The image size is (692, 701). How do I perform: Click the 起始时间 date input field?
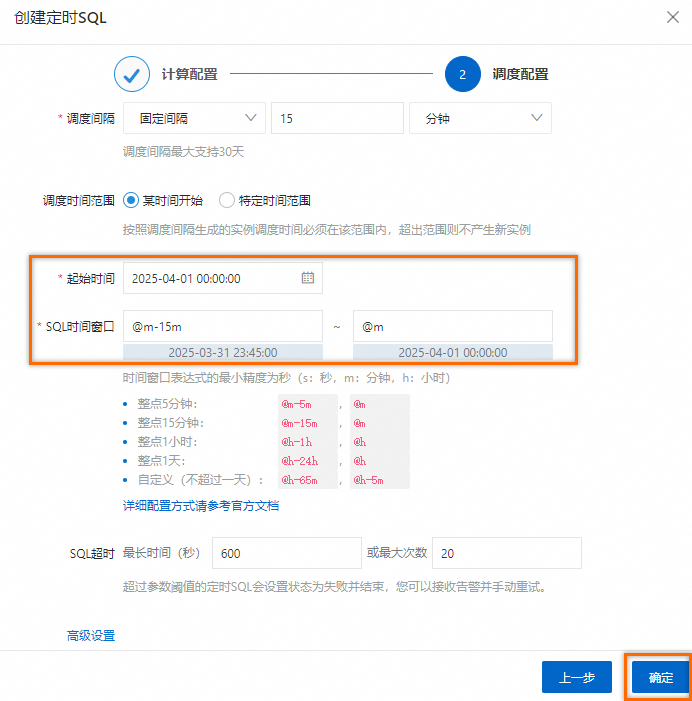click(x=223, y=278)
